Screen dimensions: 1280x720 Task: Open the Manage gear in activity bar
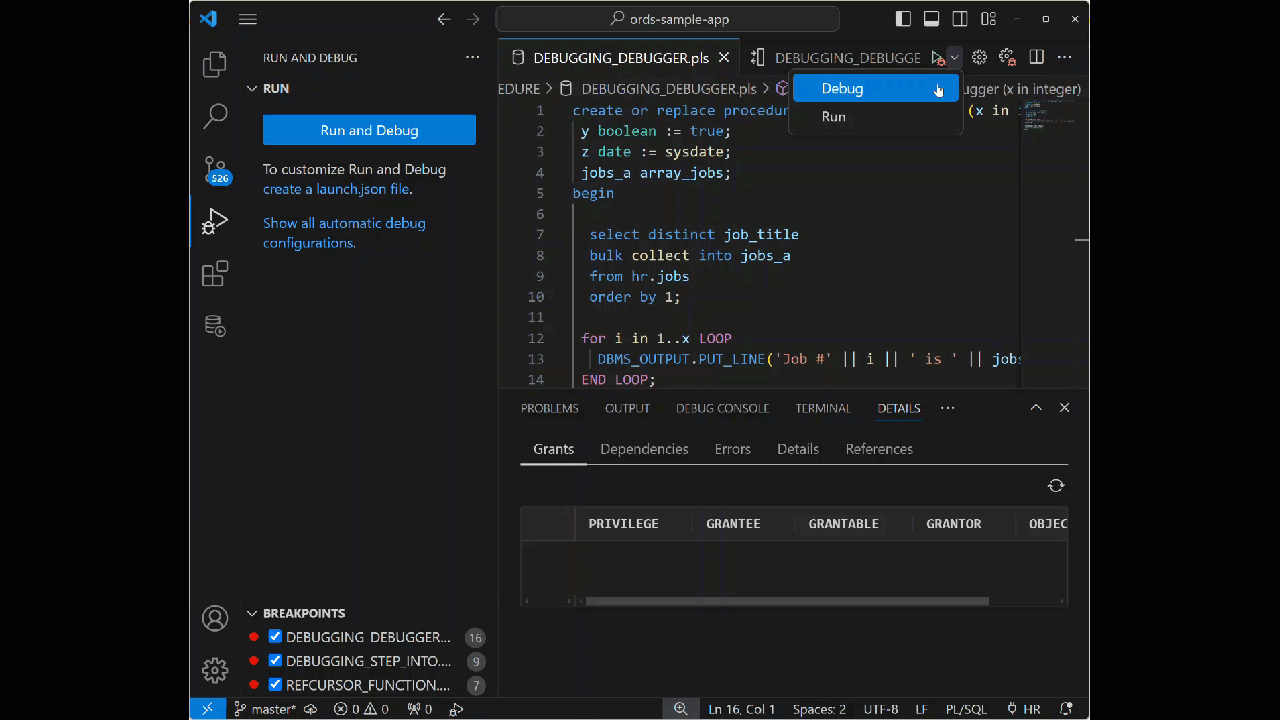(215, 670)
